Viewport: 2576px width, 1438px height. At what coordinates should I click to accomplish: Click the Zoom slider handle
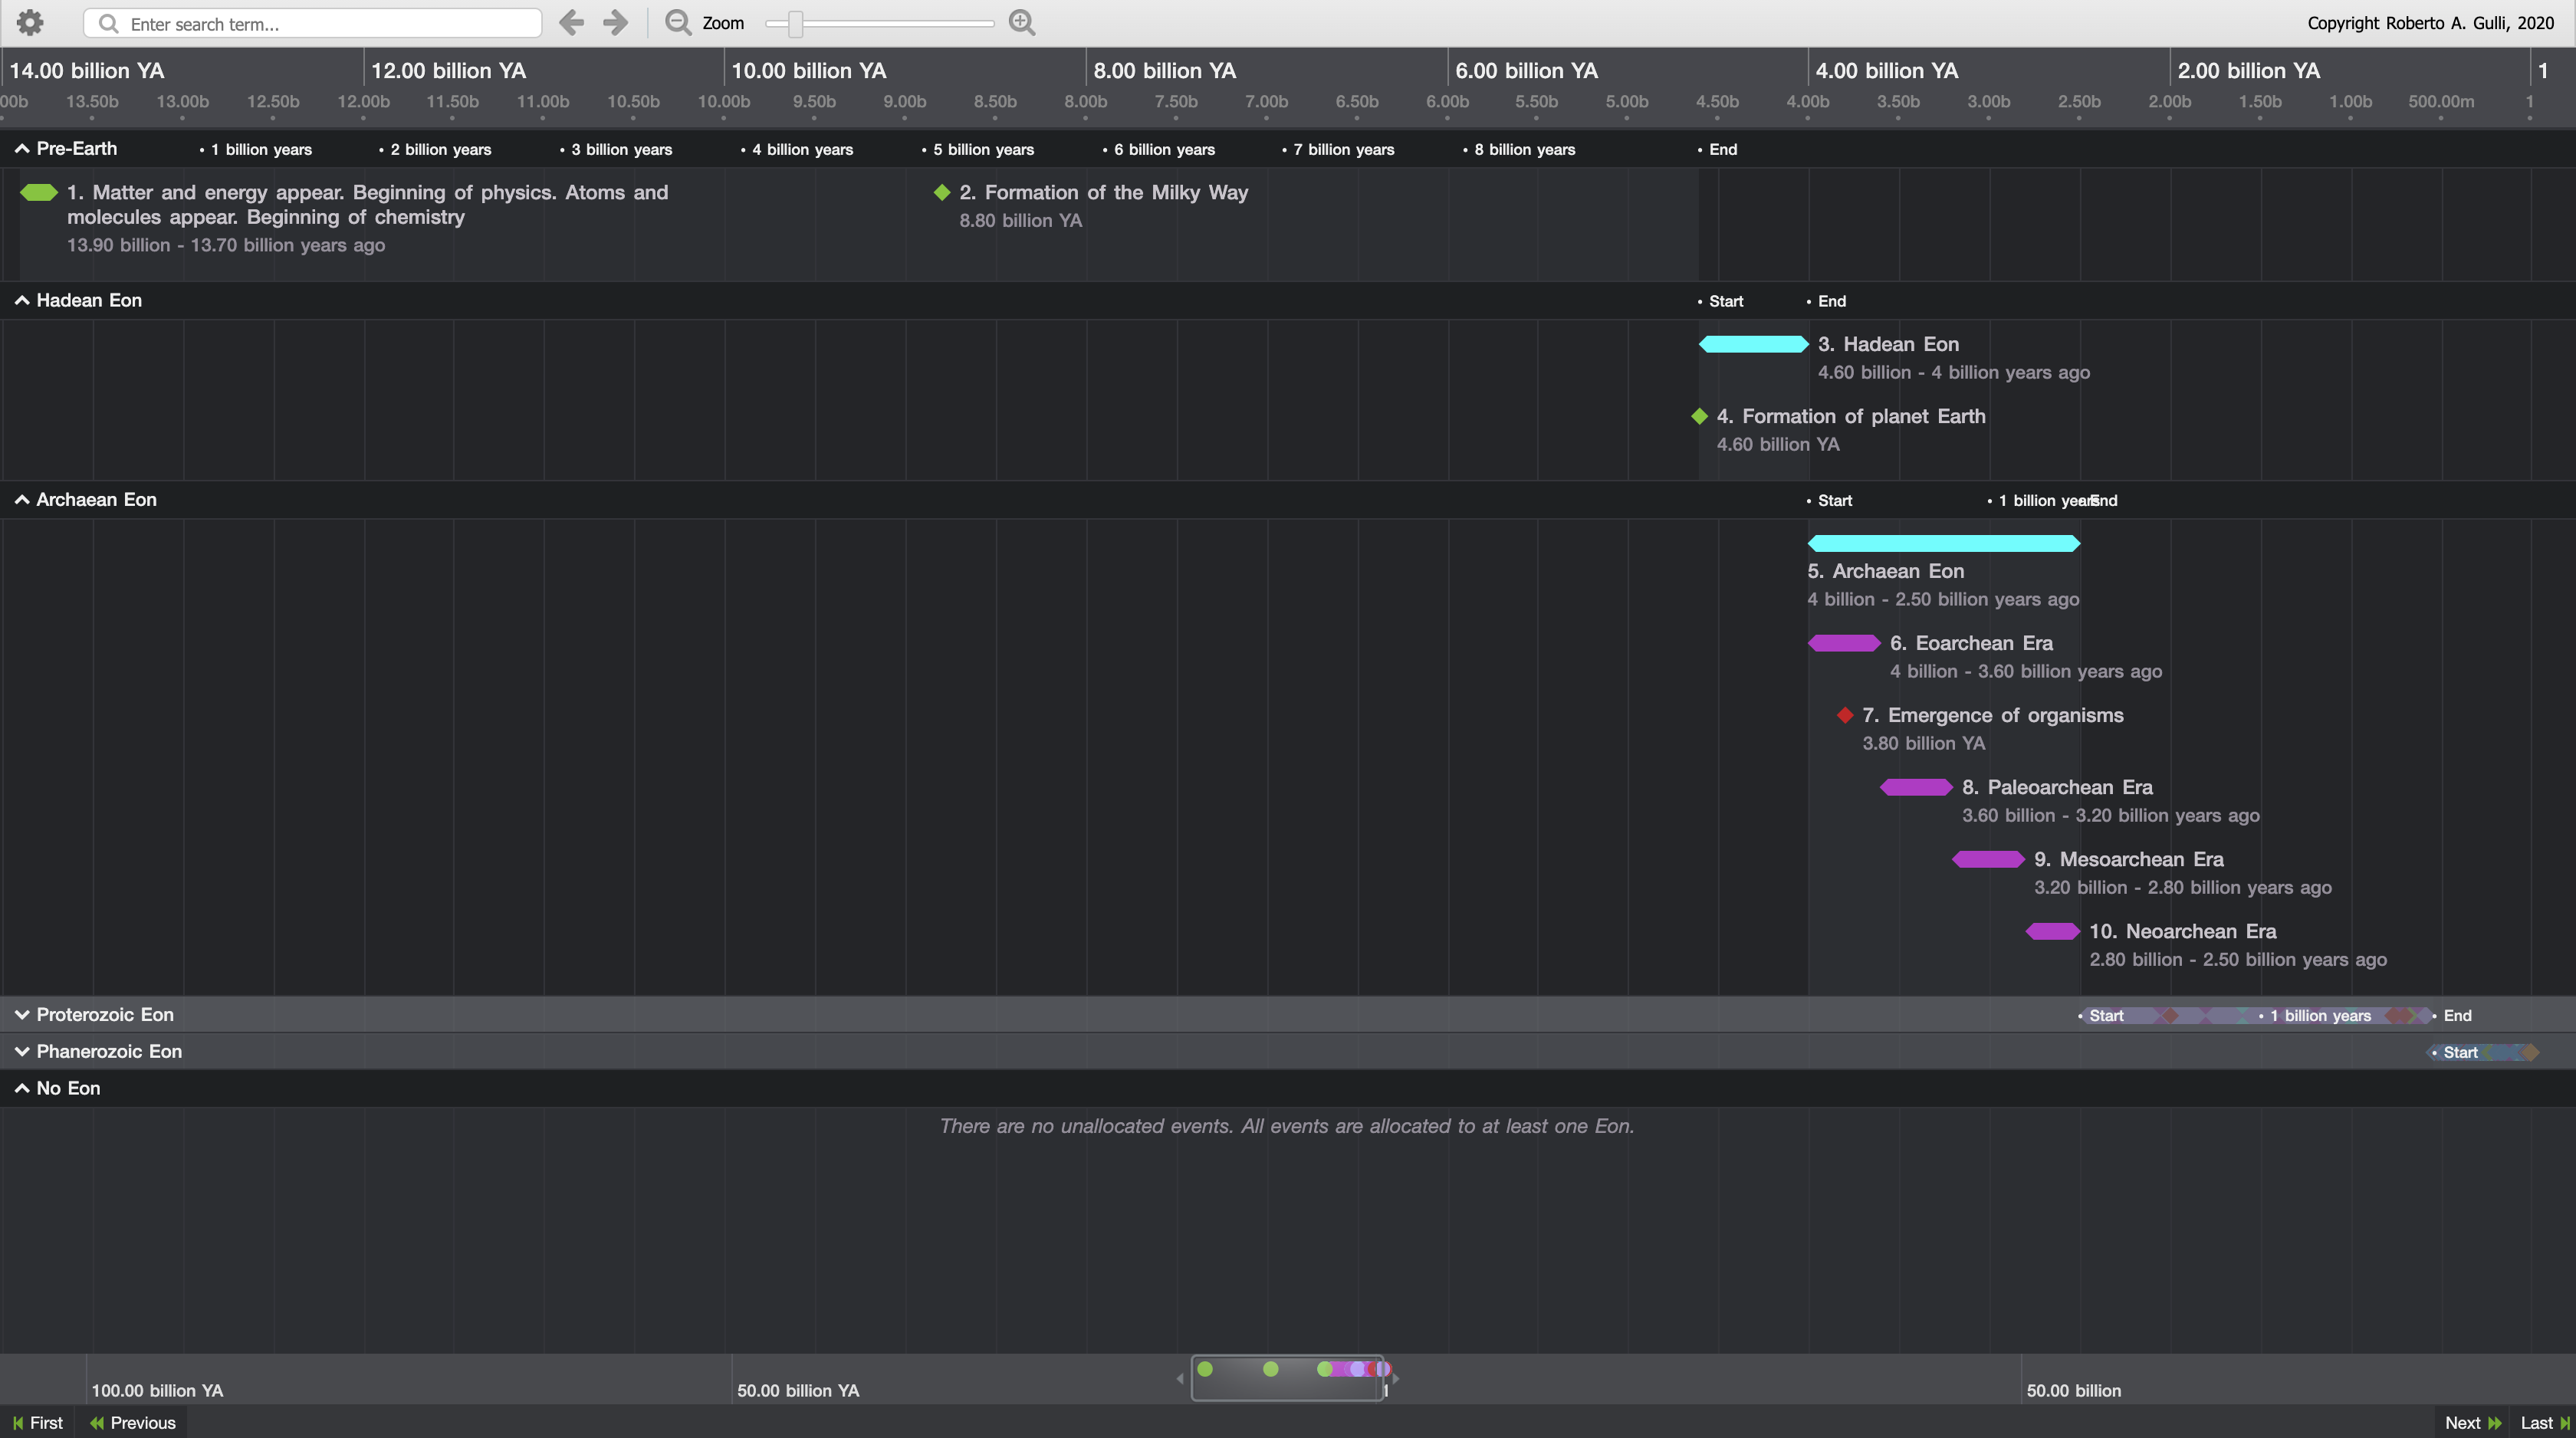[x=795, y=23]
